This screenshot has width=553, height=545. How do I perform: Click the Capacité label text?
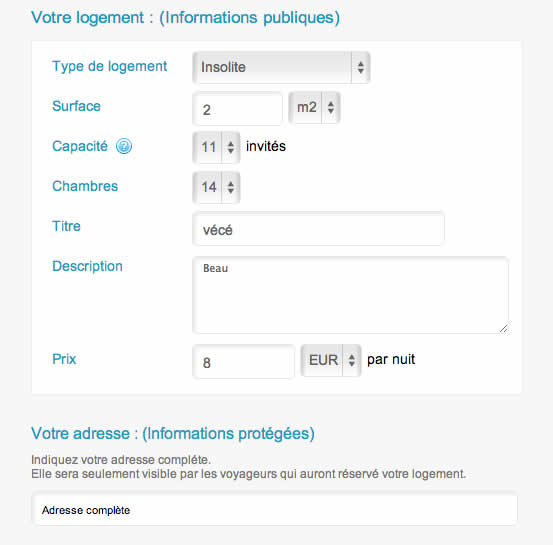pyautogui.click(x=80, y=146)
